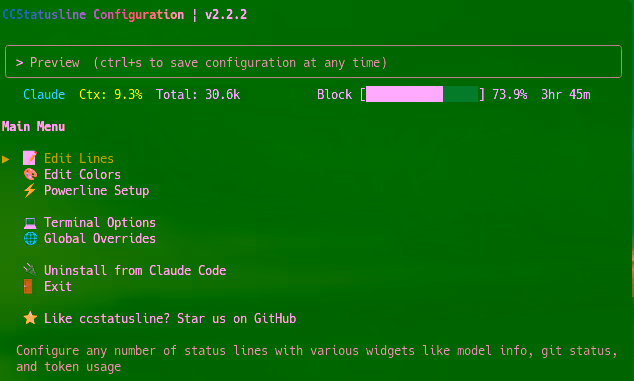634x381 pixels.
Task: Click the laptop icon for Terminal Options
Action: coord(30,223)
